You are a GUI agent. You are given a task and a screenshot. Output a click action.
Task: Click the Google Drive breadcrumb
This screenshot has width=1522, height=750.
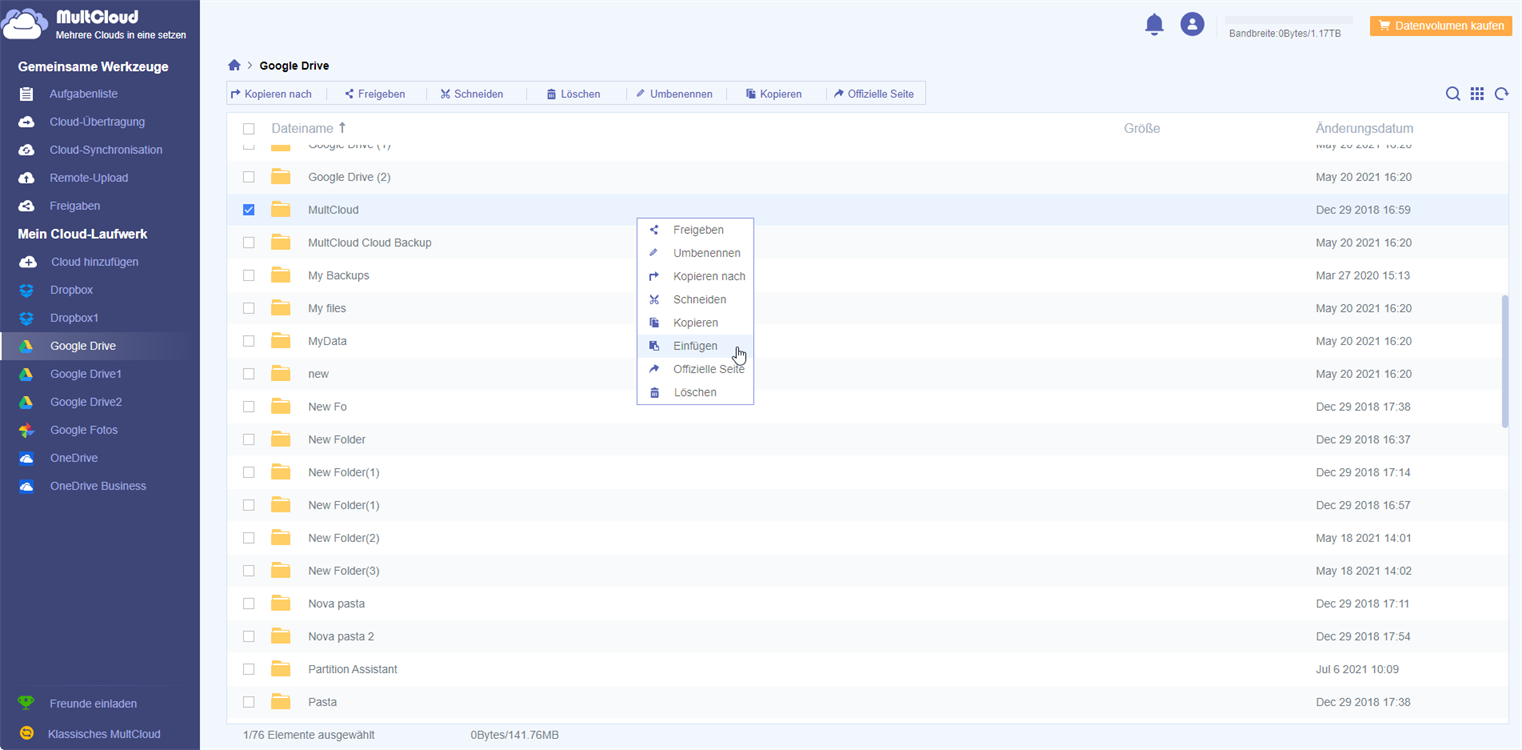294,66
